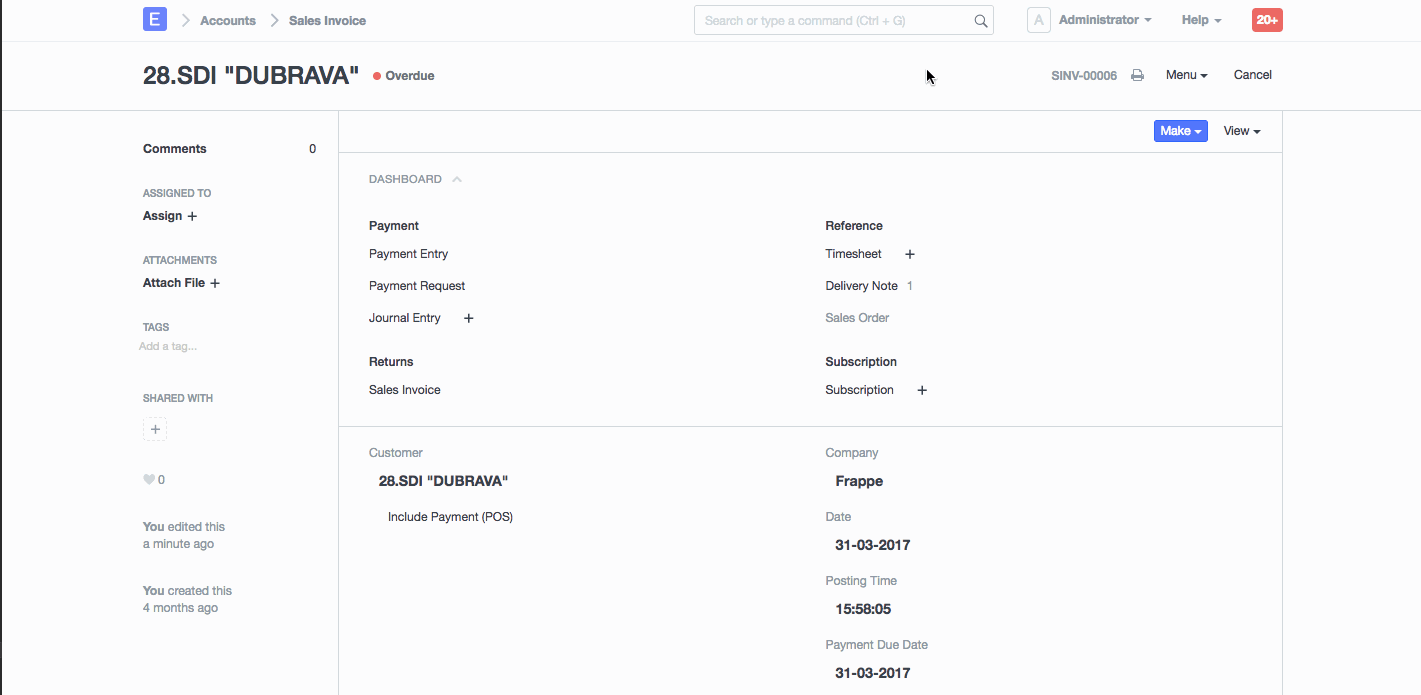Open the 20+ notifications badge
This screenshot has height=695, width=1421.
pyautogui.click(x=1267, y=20)
